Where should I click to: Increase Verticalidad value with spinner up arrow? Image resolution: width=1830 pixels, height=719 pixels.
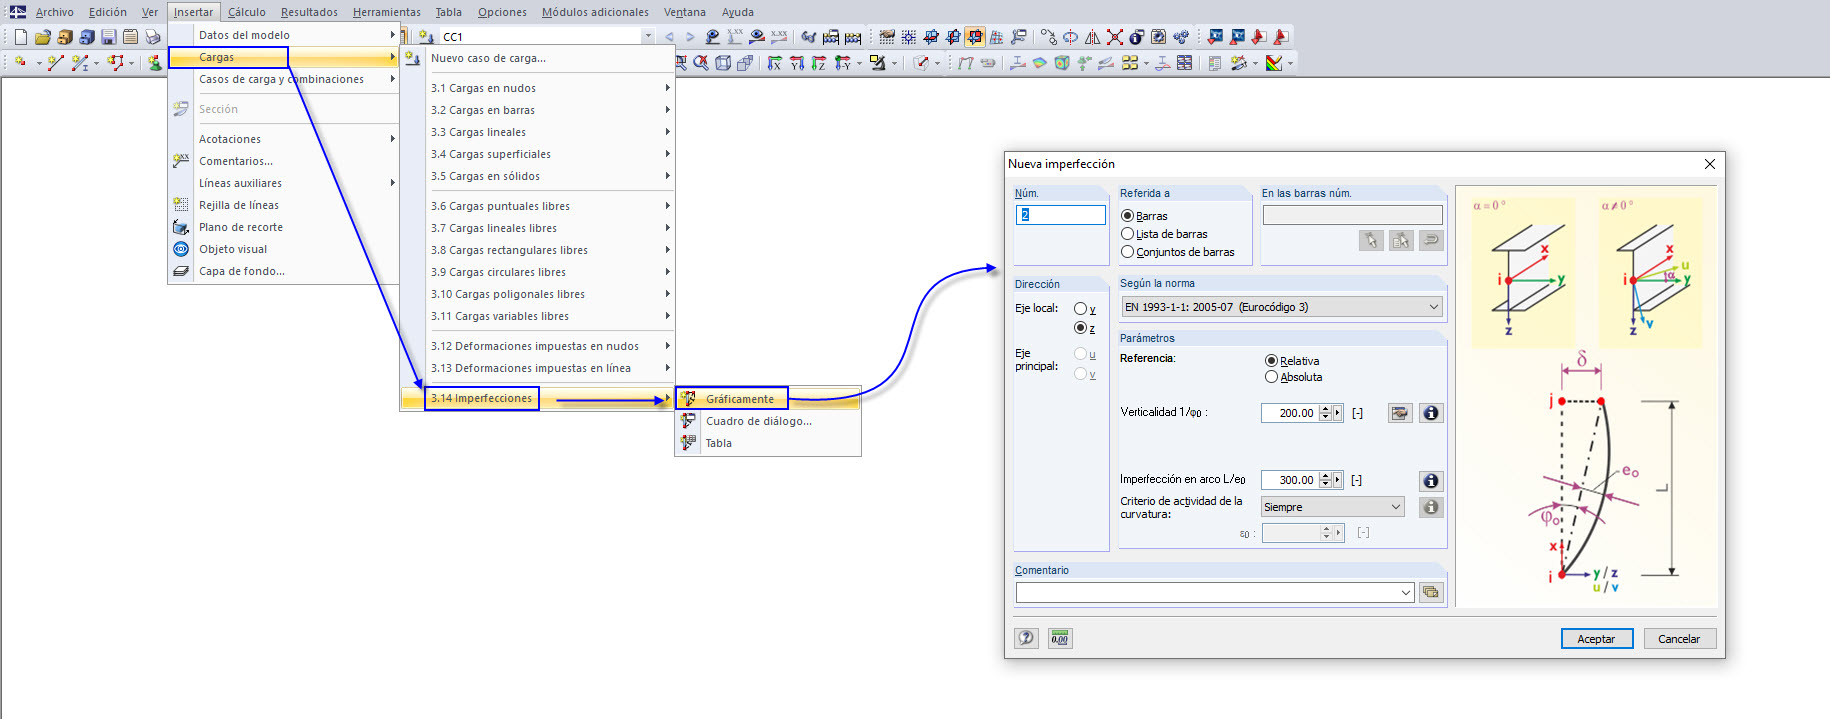1325,409
